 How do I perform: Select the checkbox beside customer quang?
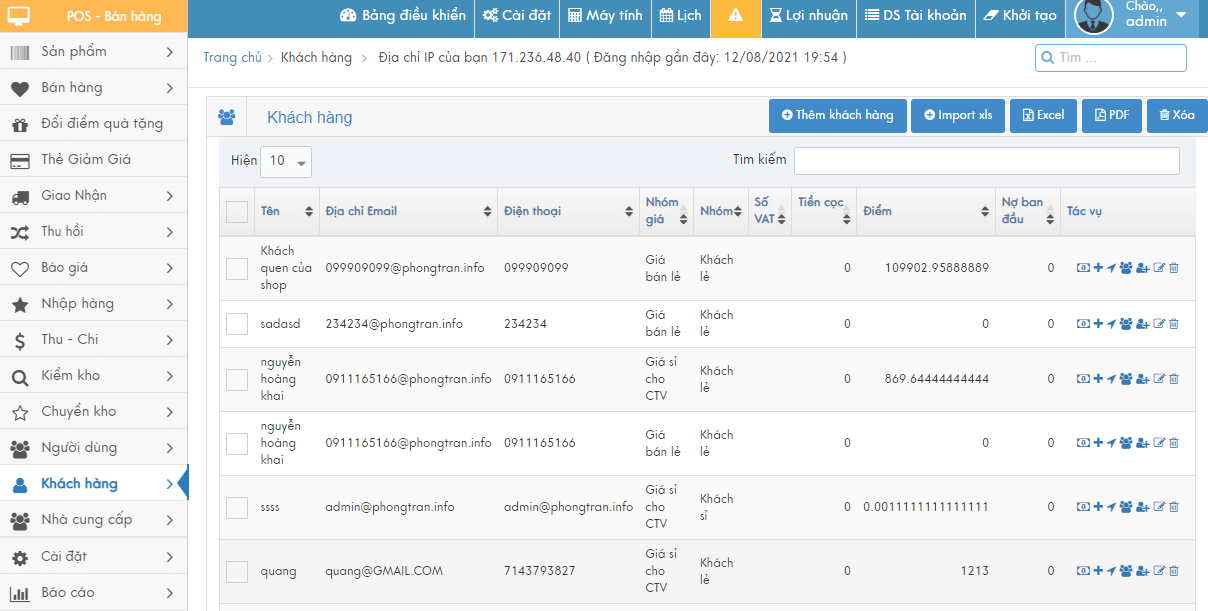click(x=237, y=572)
